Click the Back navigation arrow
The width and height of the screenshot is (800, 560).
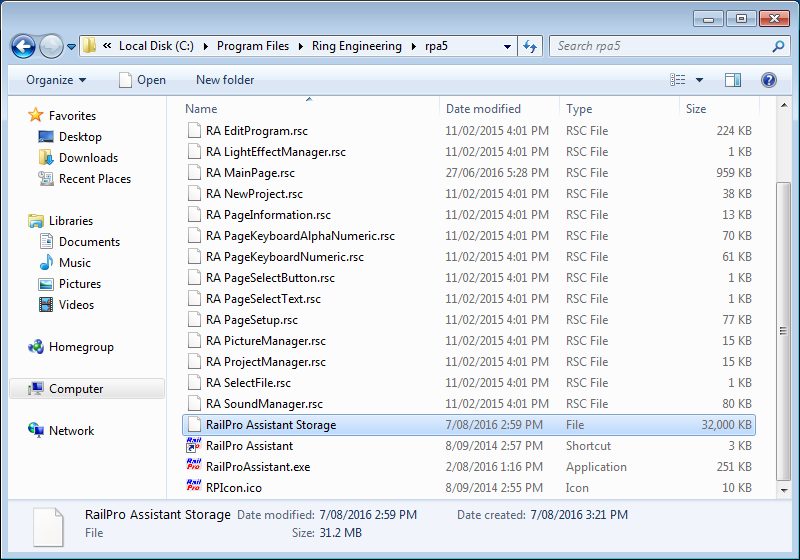(23, 46)
